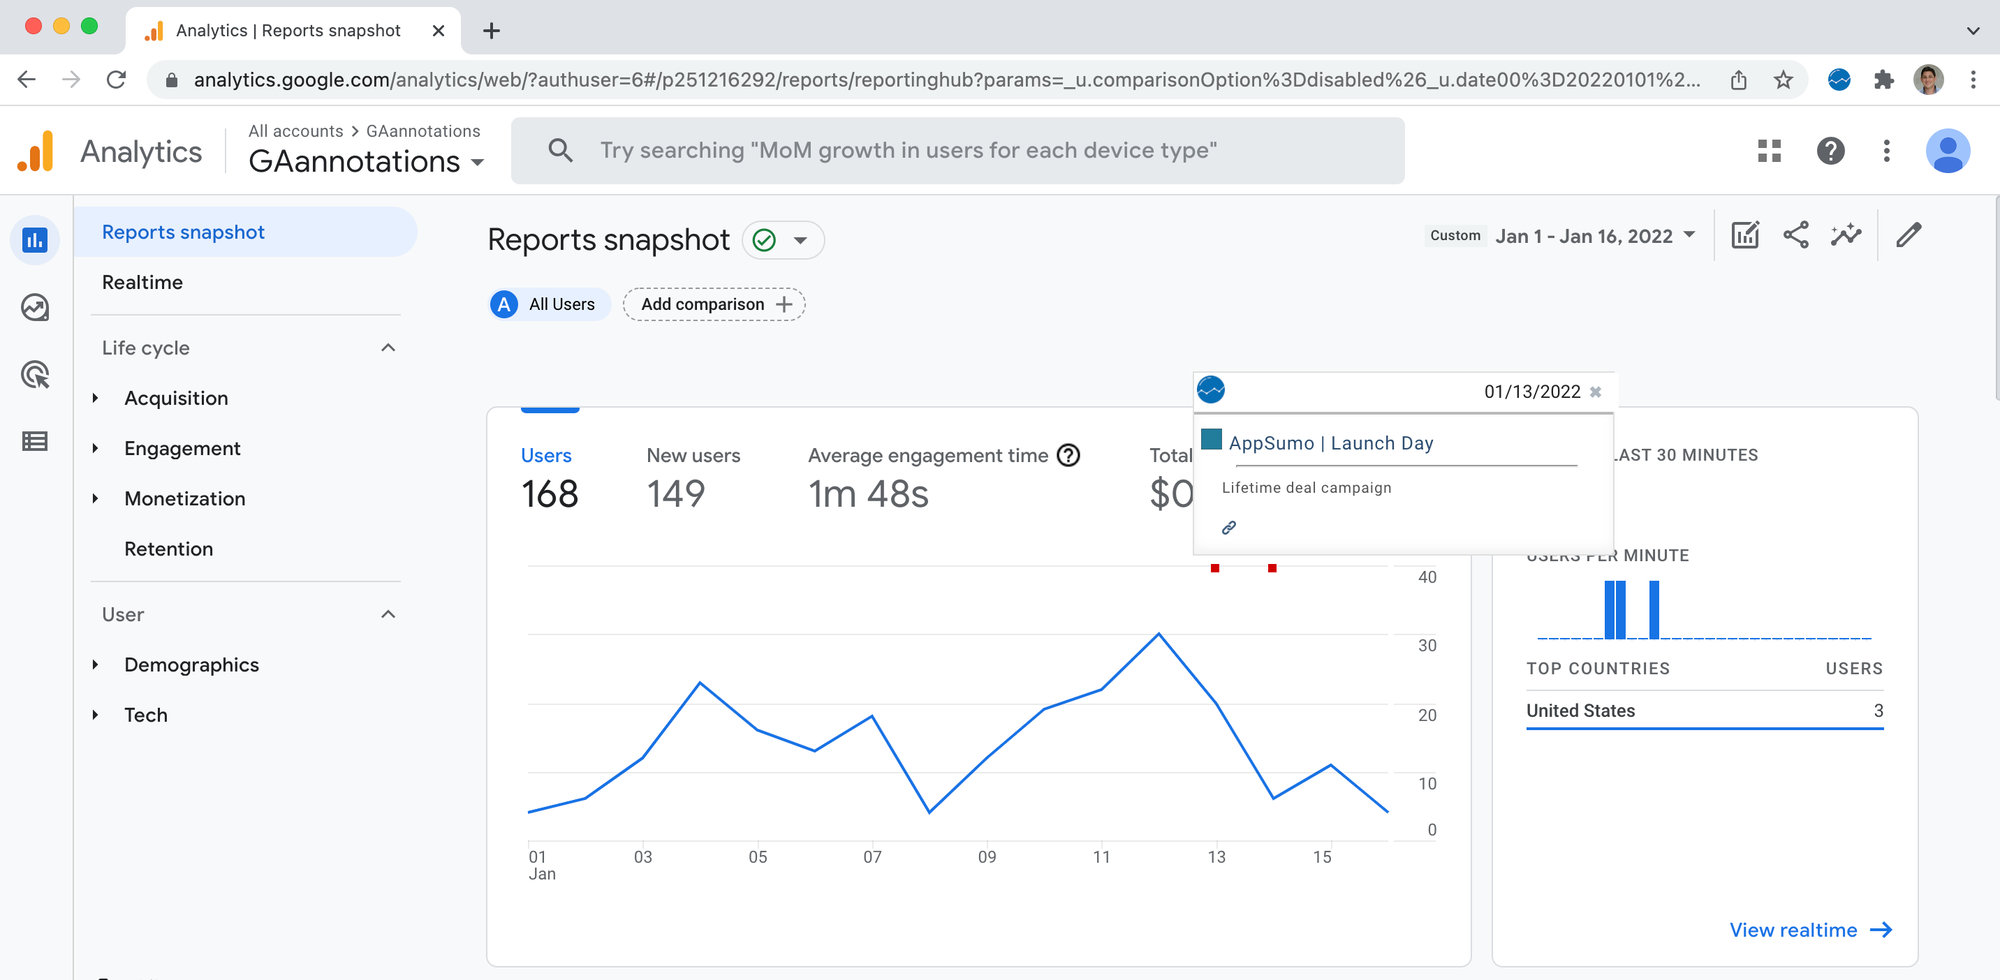Click the Add comparison button
2000x980 pixels.
click(x=714, y=304)
